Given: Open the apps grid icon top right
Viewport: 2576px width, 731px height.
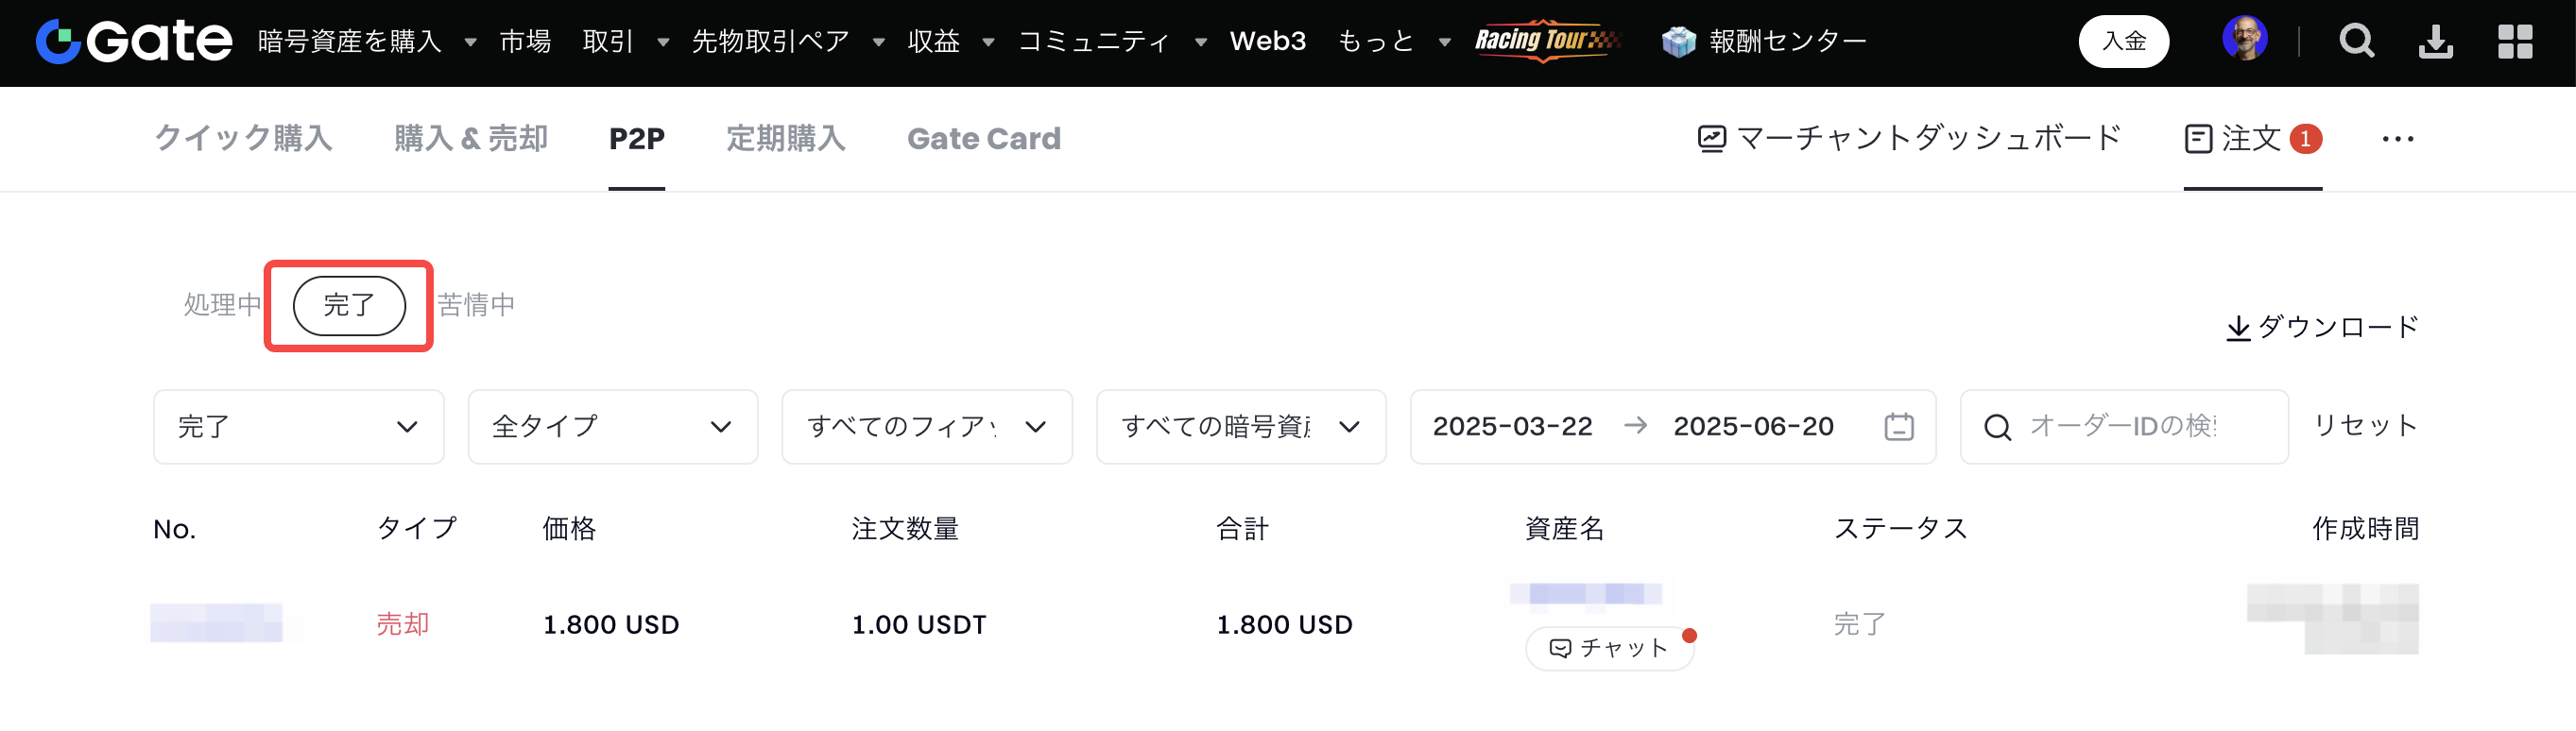Looking at the screenshot, I should (x=2517, y=42).
